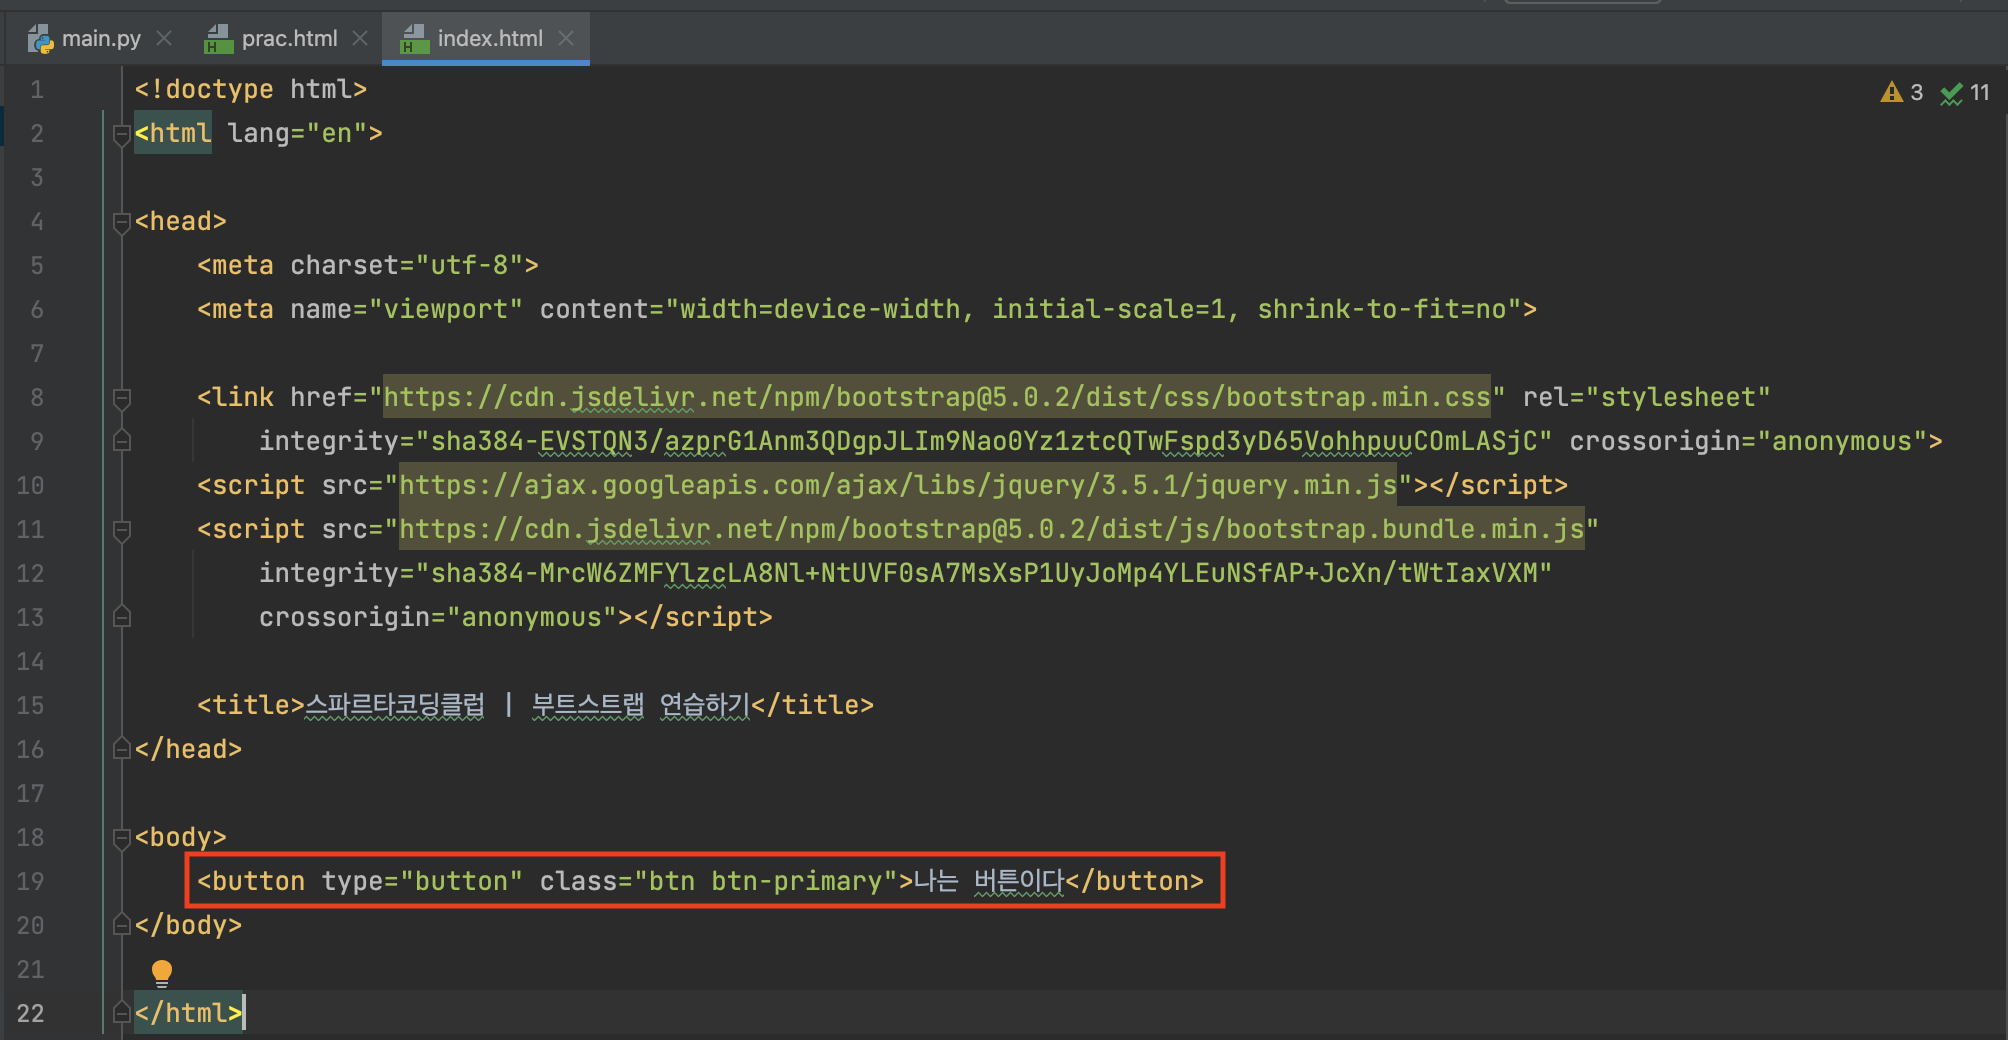
Task: Collapse the html tag fold on line 2
Action: pos(122,134)
